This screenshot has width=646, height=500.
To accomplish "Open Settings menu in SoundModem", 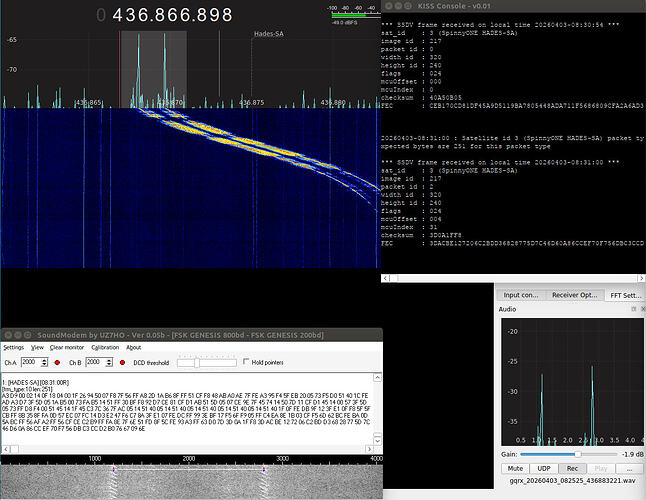I will click(14, 348).
